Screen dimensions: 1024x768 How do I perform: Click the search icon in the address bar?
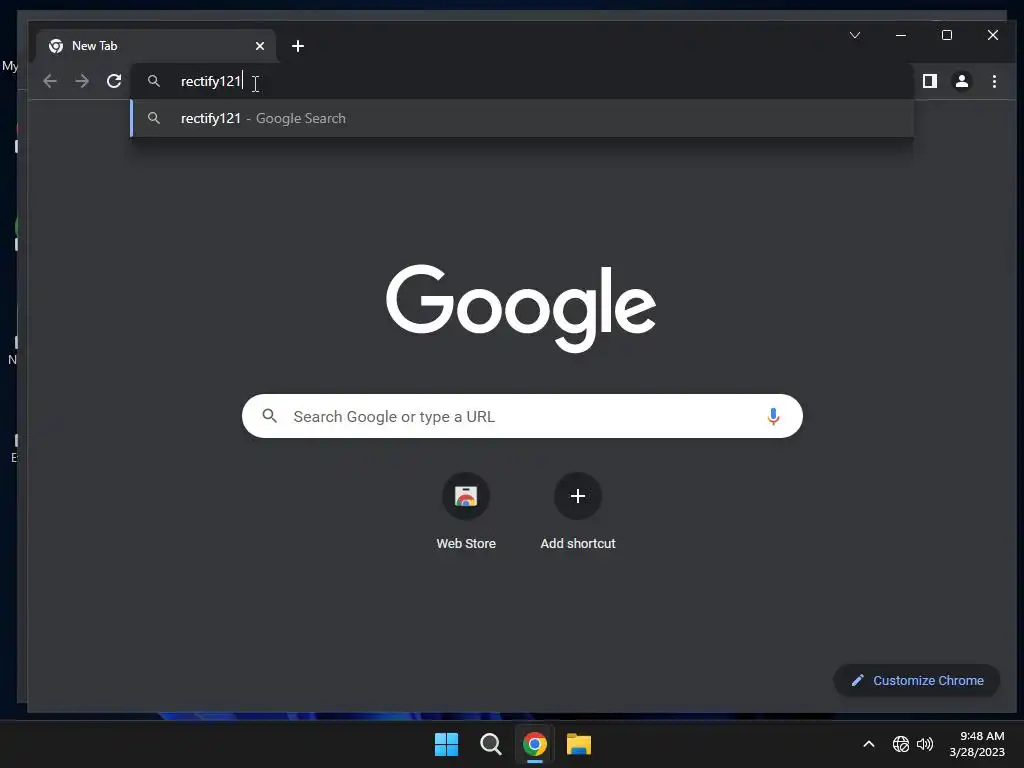click(x=154, y=81)
